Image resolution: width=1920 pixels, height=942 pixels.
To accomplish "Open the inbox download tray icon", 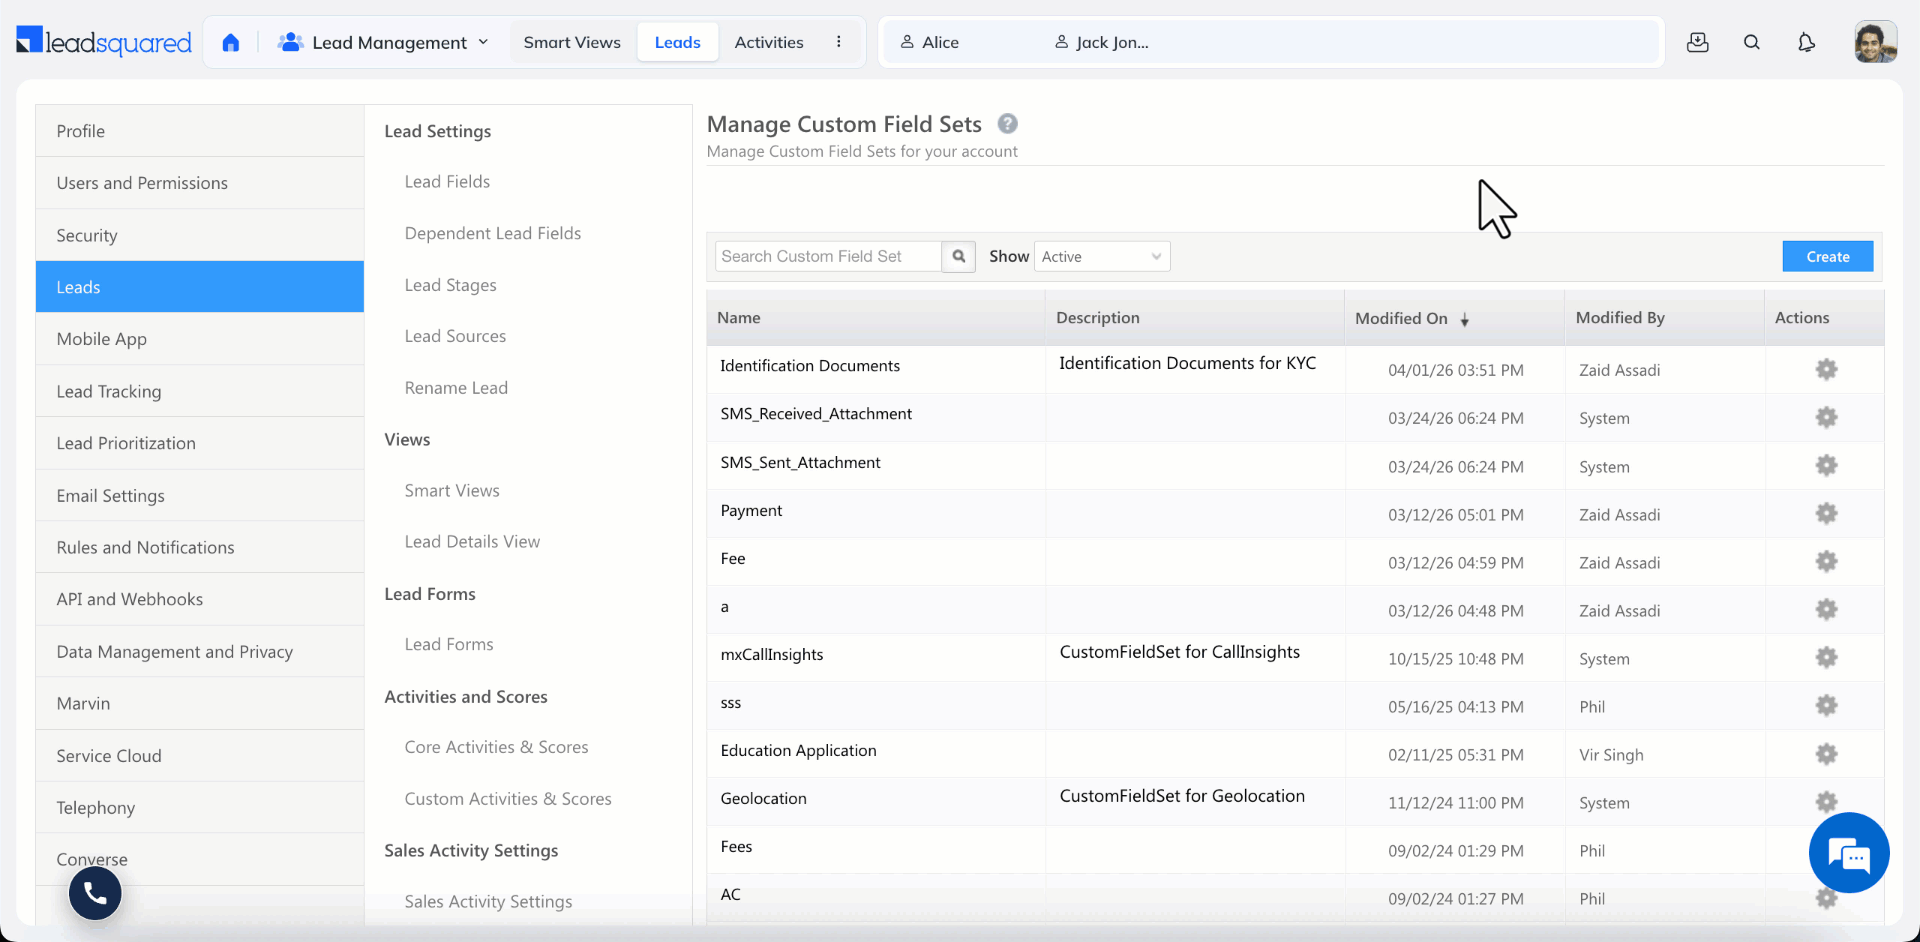I will click(1697, 42).
